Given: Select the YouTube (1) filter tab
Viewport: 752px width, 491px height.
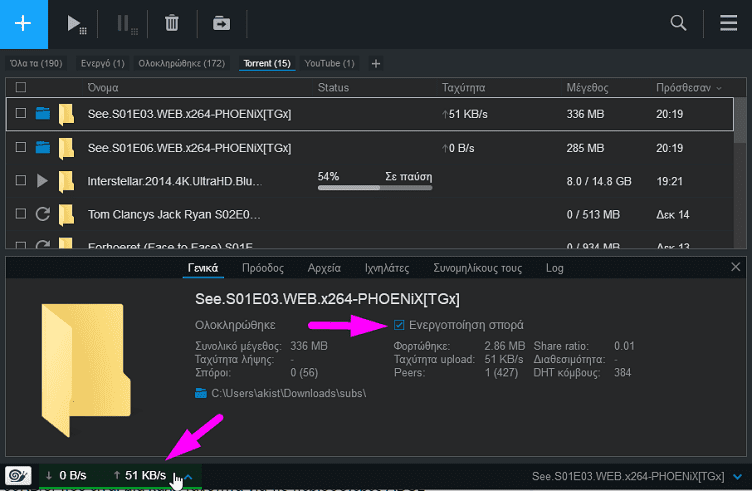Looking at the screenshot, I should pyautogui.click(x=329, y=63).
